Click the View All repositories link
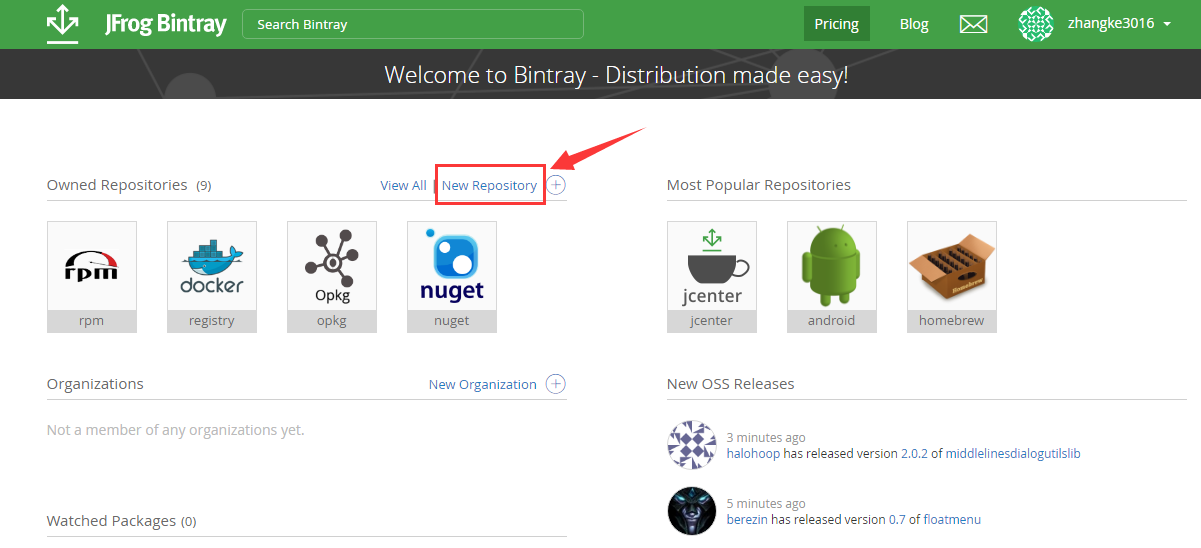1201x548 pixels. (x=403, y=185)
